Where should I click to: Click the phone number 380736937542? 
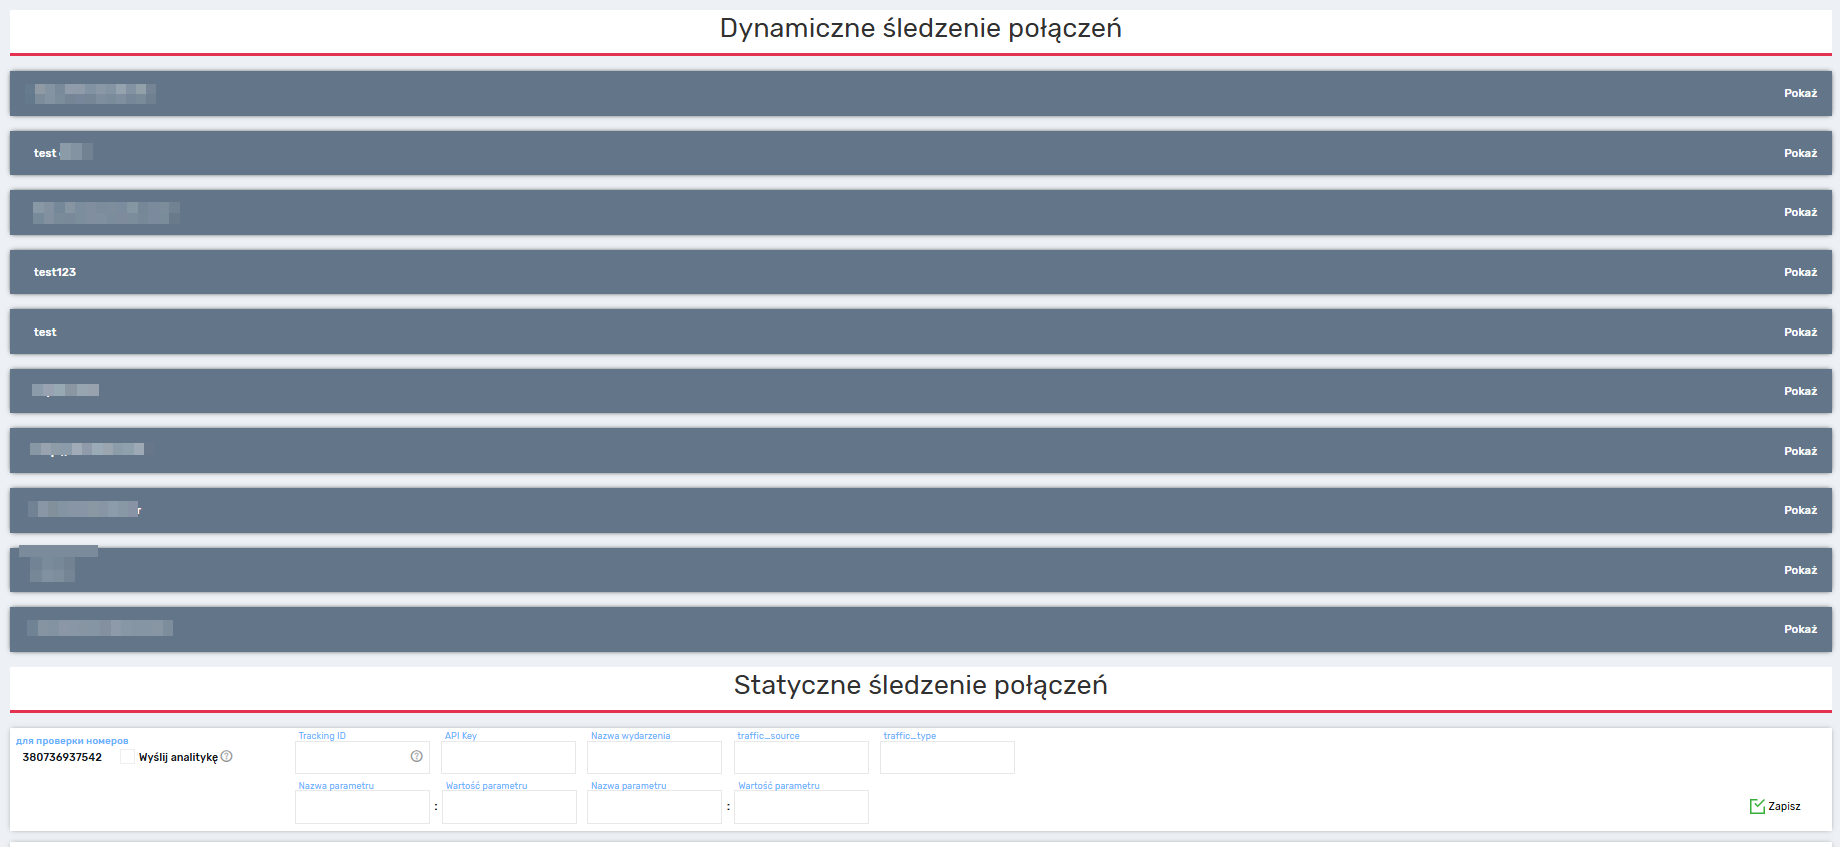(62, 757)
